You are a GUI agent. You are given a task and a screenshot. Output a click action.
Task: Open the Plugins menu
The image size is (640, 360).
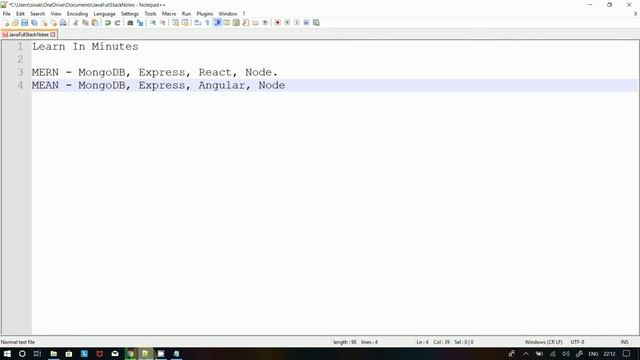[204, 13]
